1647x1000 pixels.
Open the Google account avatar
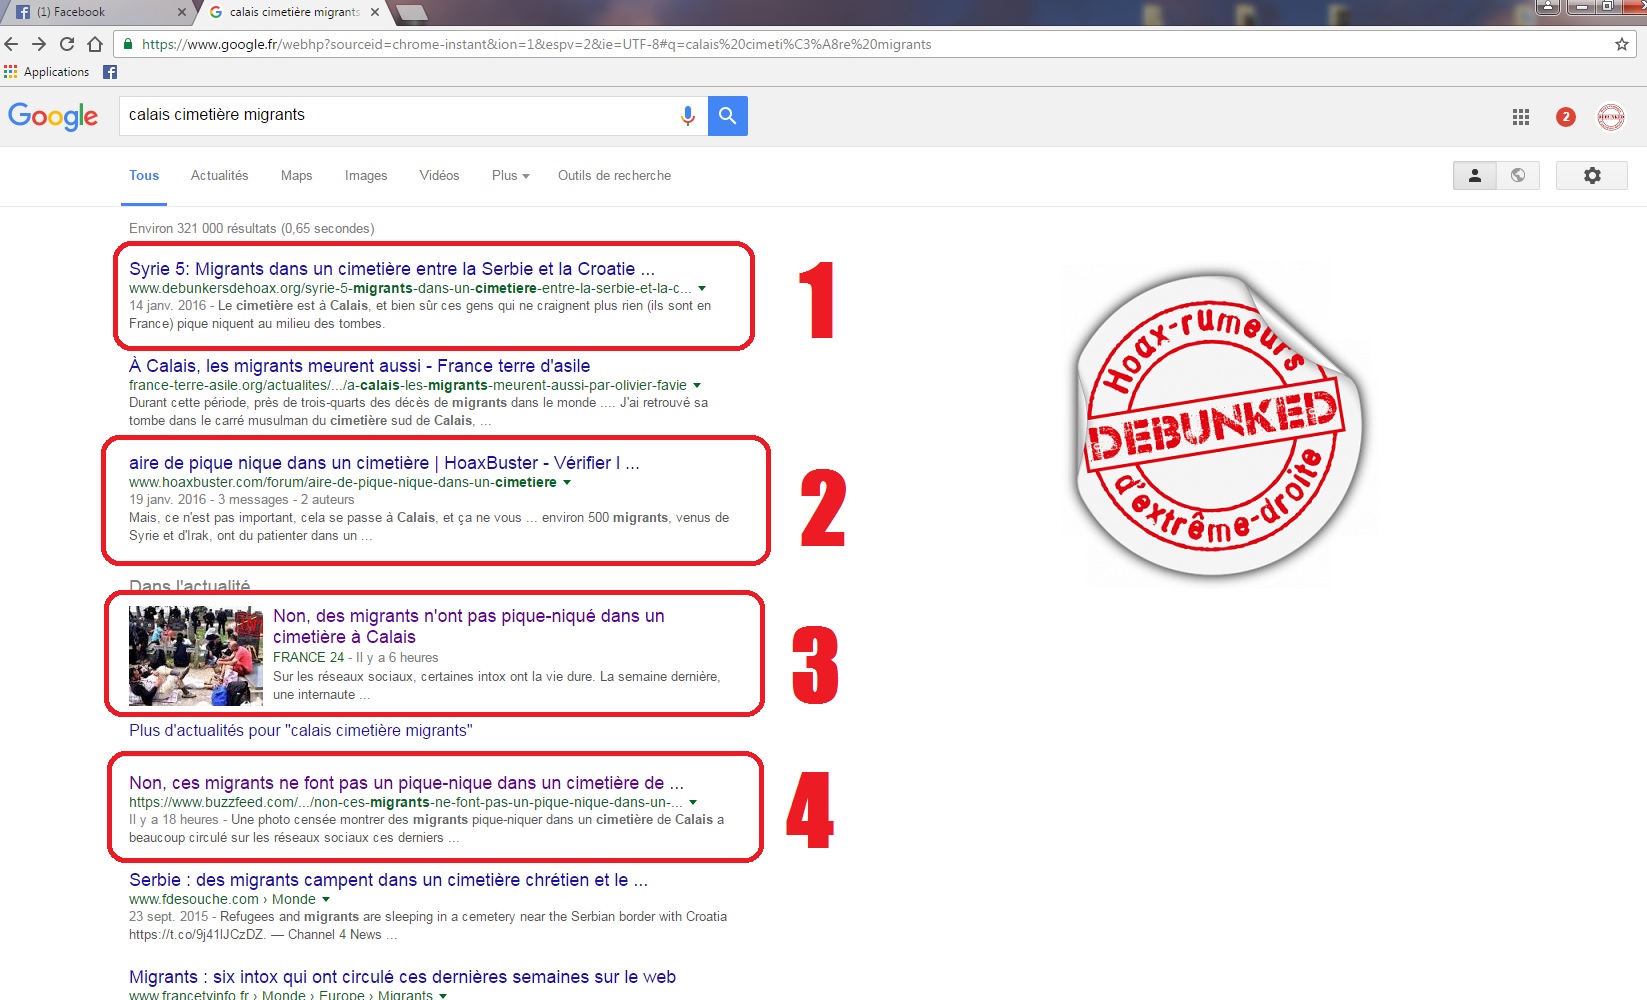(1611, 117)
